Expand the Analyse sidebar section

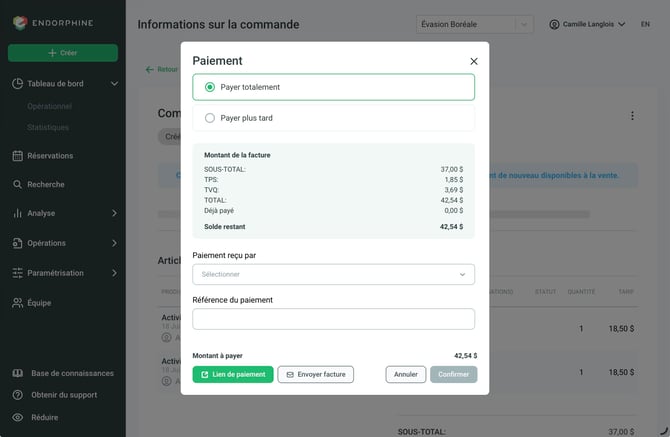click(x=64, y=213)
